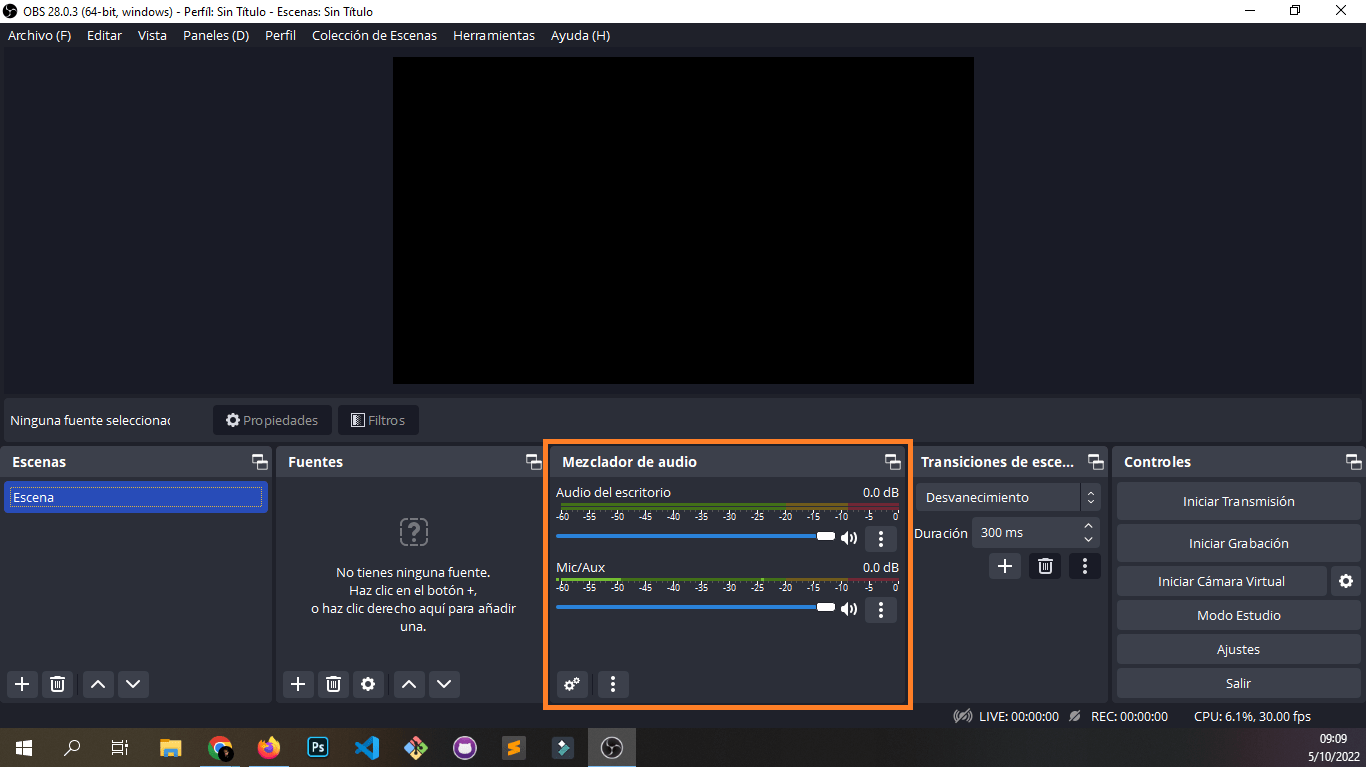This screenshot has width=1366, height=767.
Task: Open Audio del escritorio options menu
Action: (880, 538)
